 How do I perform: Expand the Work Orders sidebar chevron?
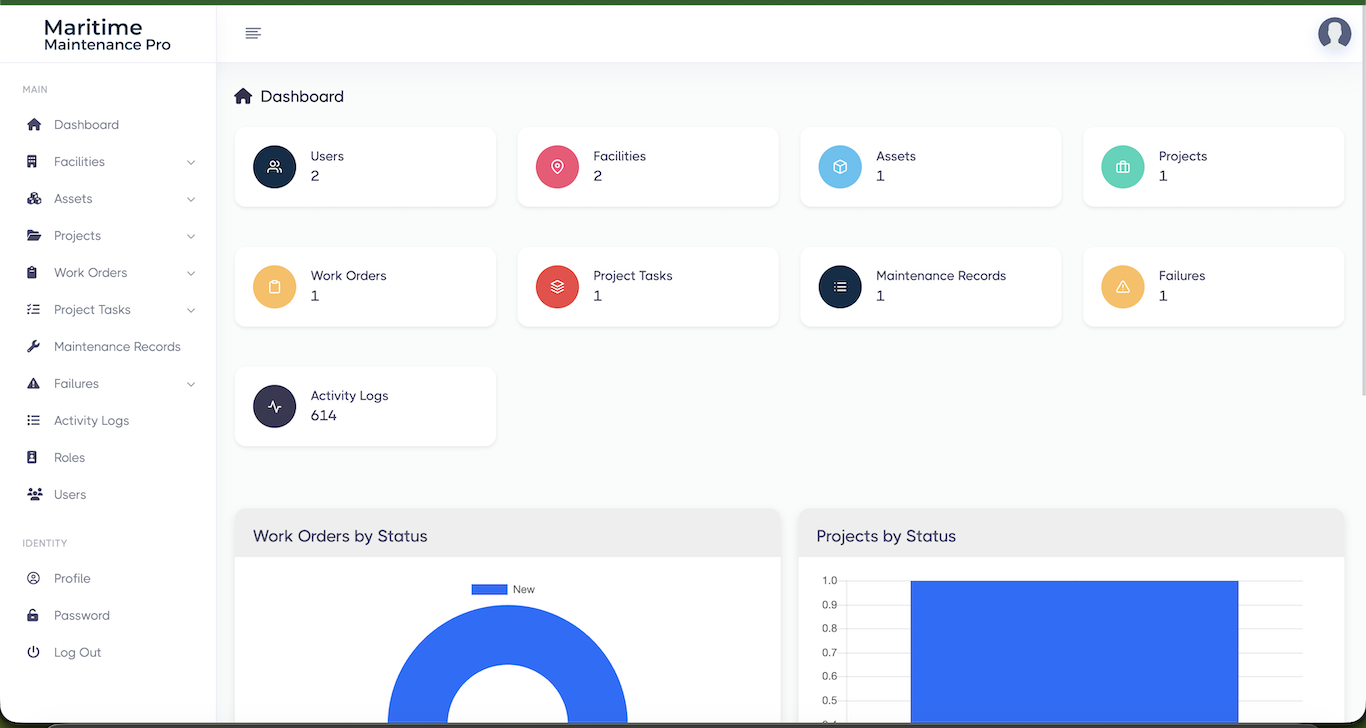pos(191,274)
